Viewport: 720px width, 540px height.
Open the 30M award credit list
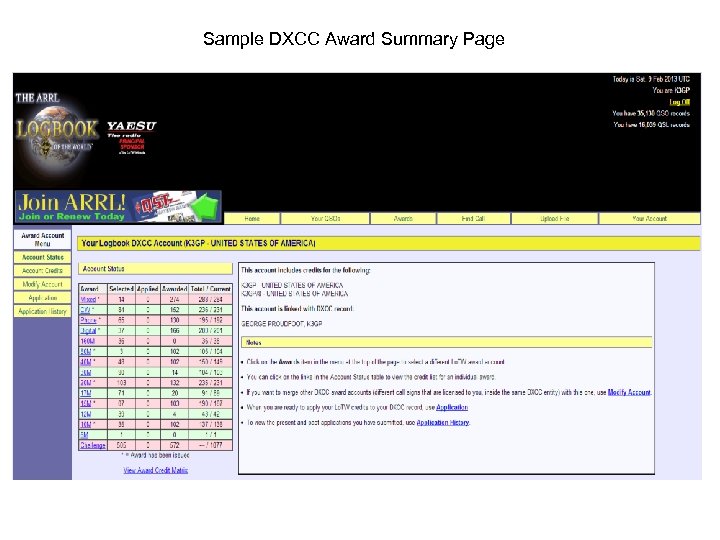tap(86, 372)
